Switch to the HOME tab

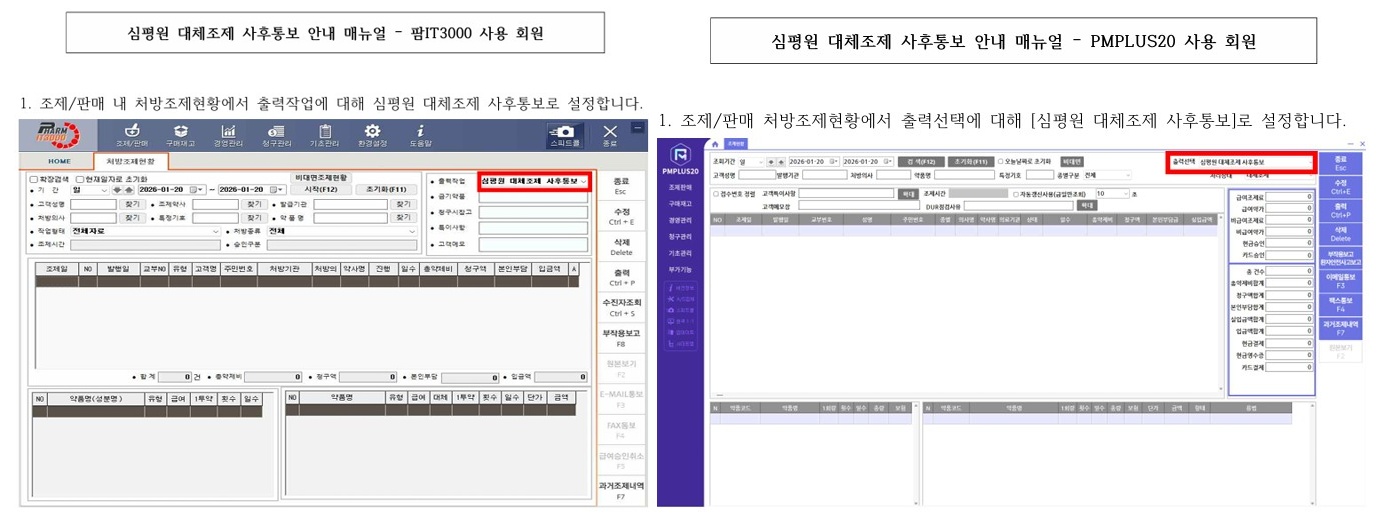pyautogui.click(x=59, y=160)
